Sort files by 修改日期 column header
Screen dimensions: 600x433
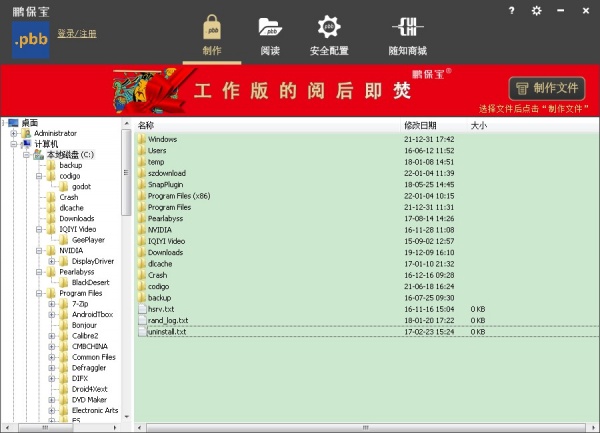[x=420, y=125]
